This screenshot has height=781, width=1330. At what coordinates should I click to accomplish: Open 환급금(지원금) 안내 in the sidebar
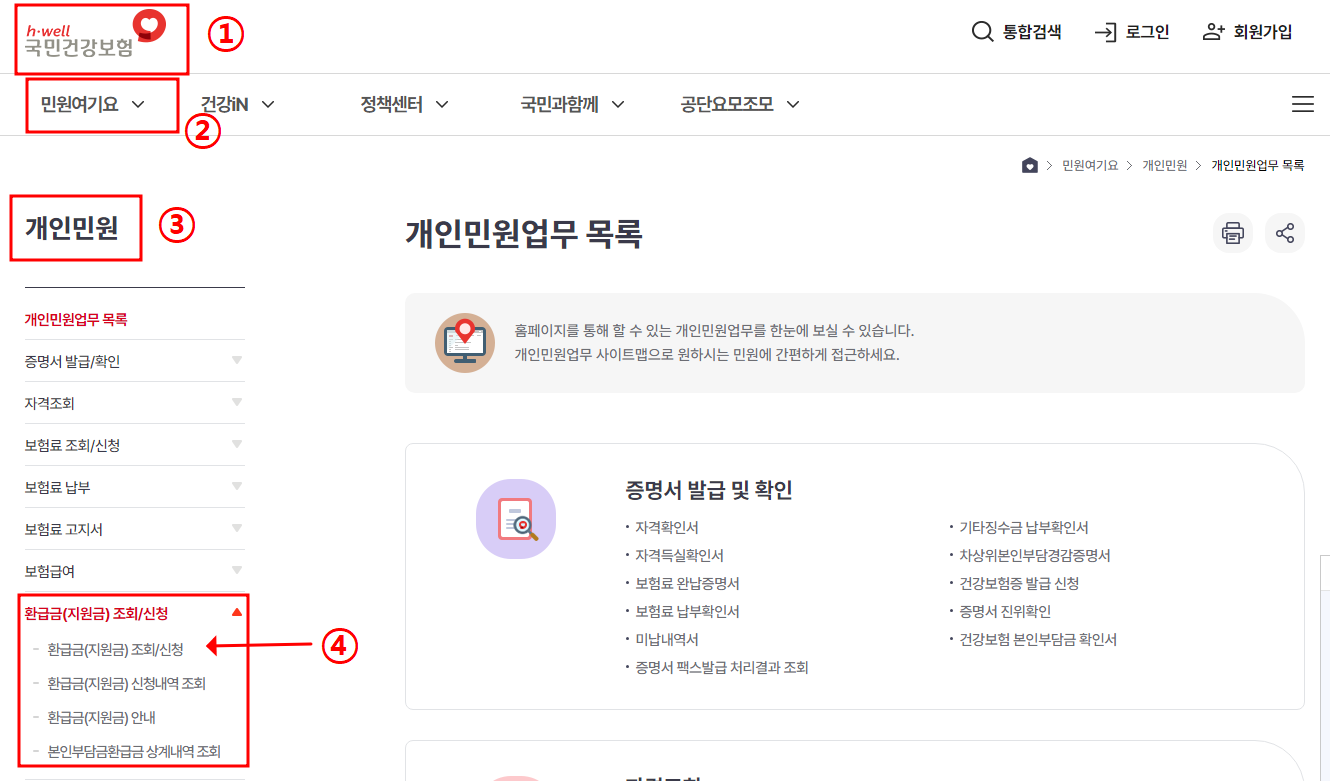pos(100,717)
